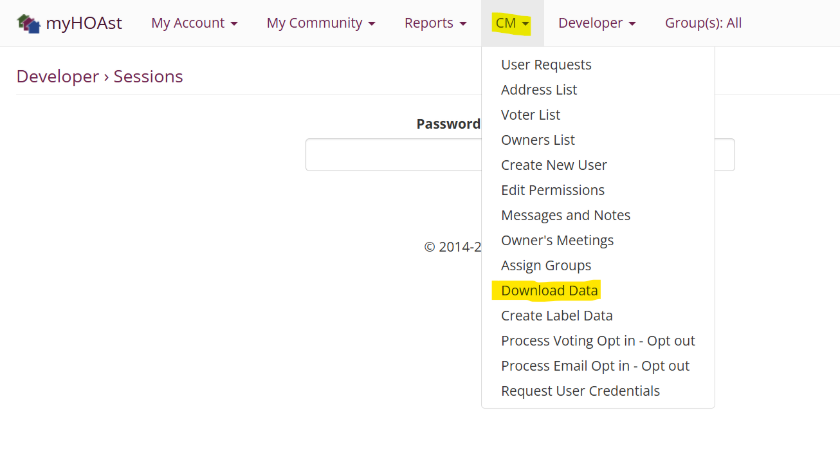Open Edit Permissions
Screen dimensions: 840x453
coord(553,190)
